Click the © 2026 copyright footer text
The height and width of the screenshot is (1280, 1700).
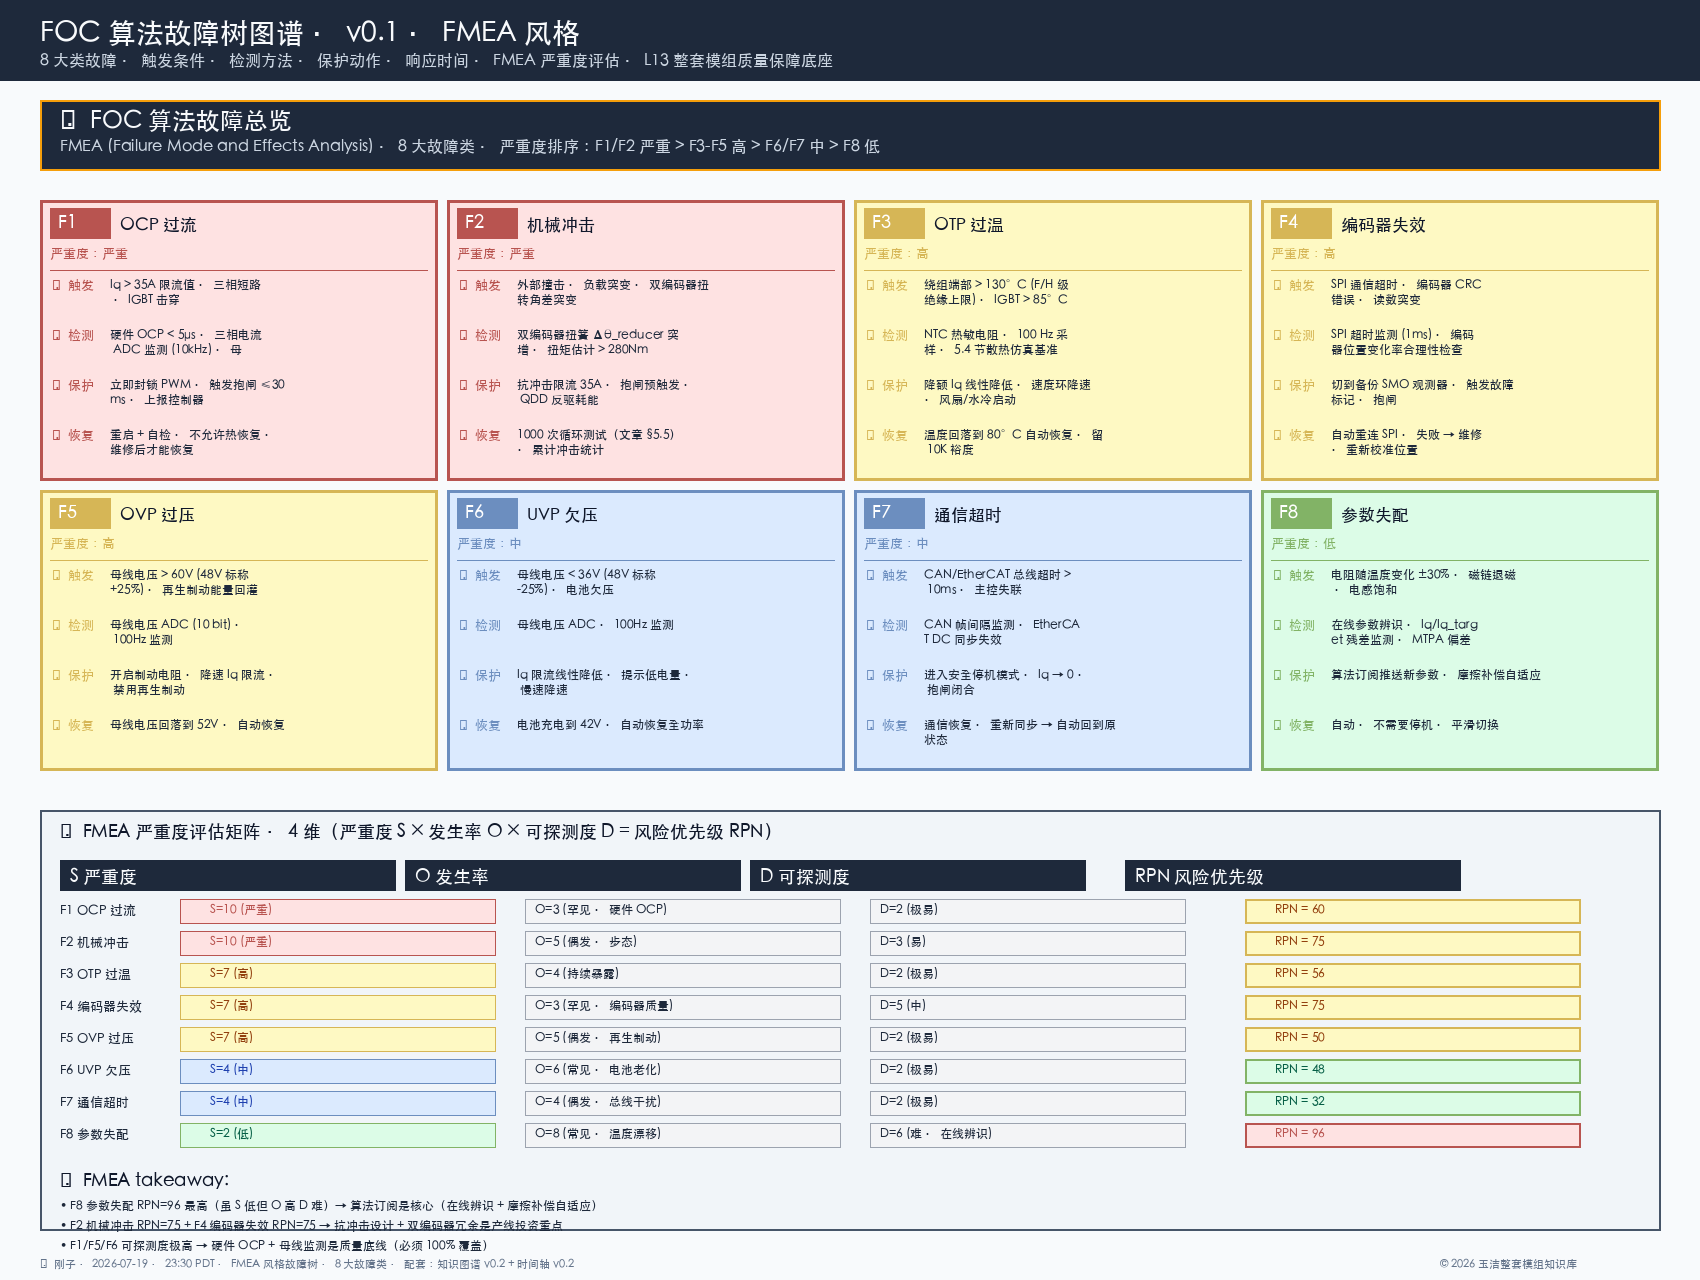pos(1508,1264)
